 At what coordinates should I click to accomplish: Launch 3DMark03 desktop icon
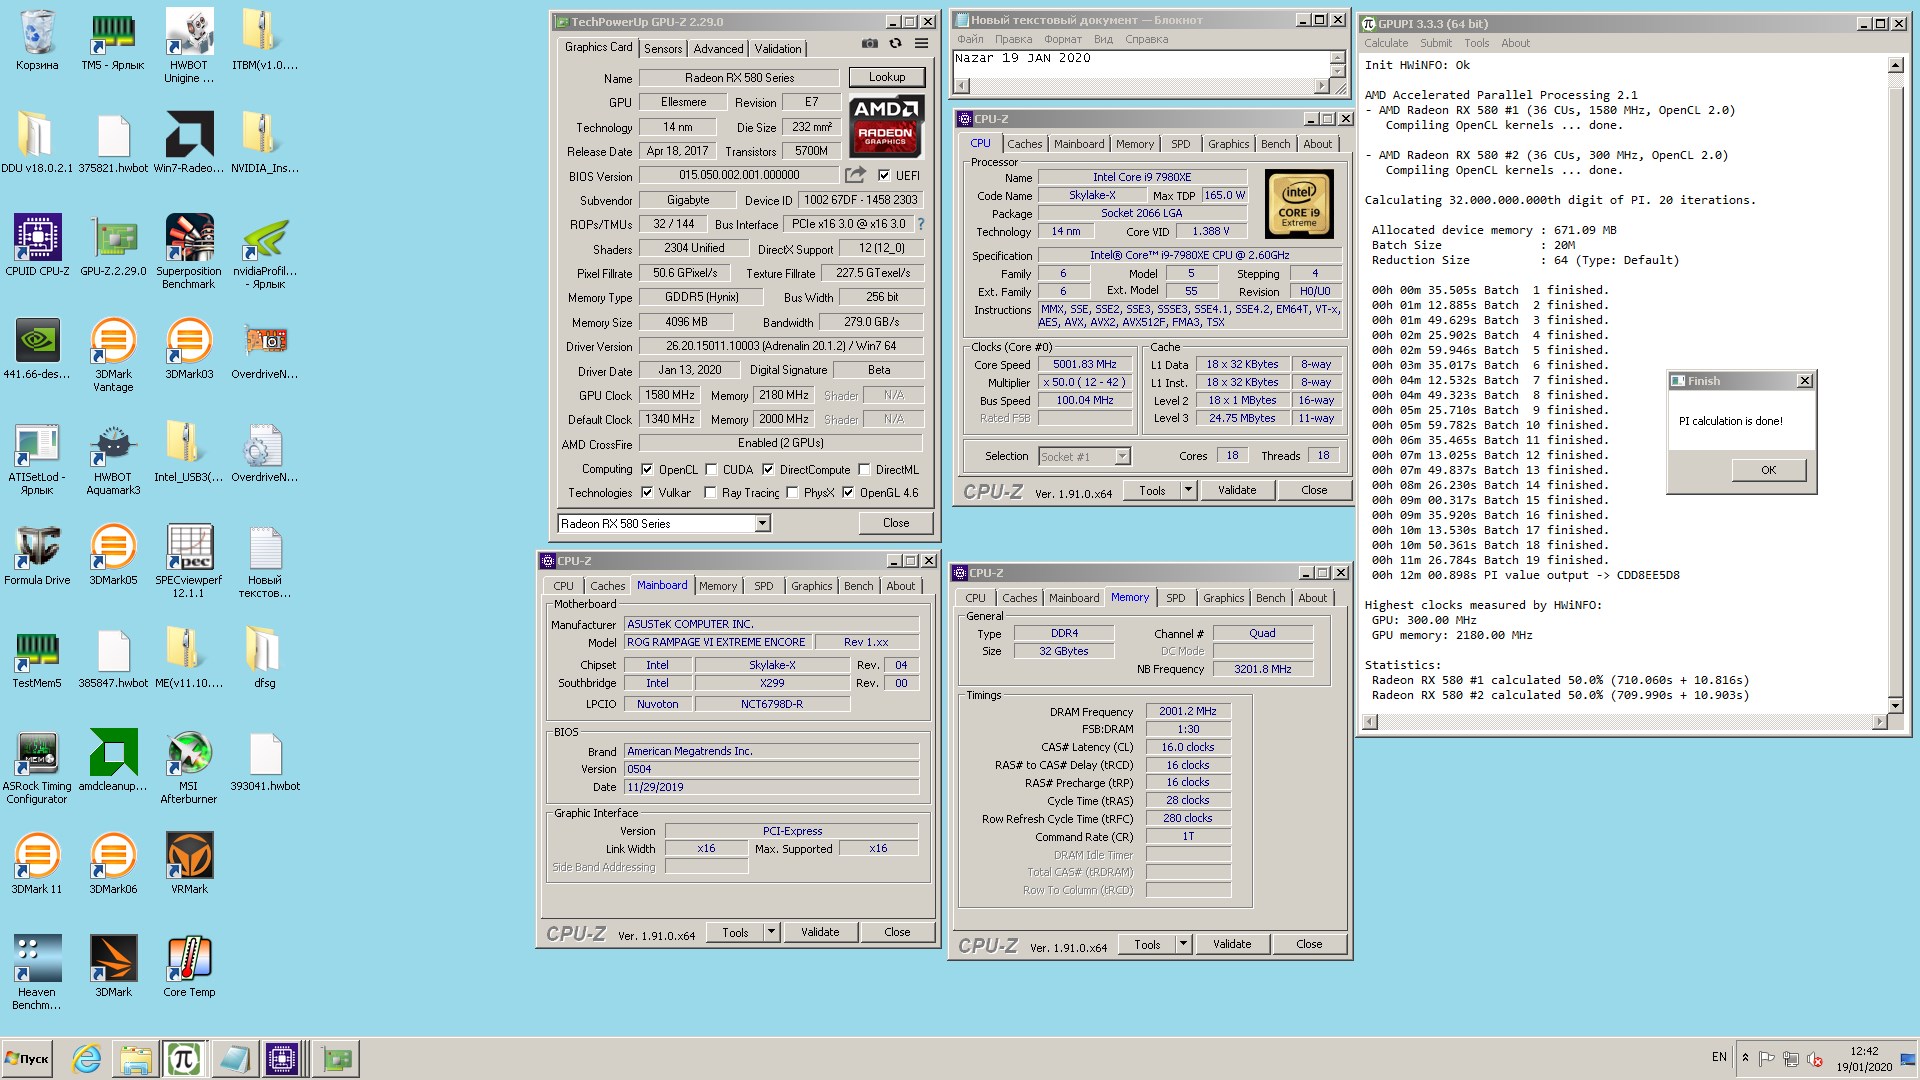point(189,348)
